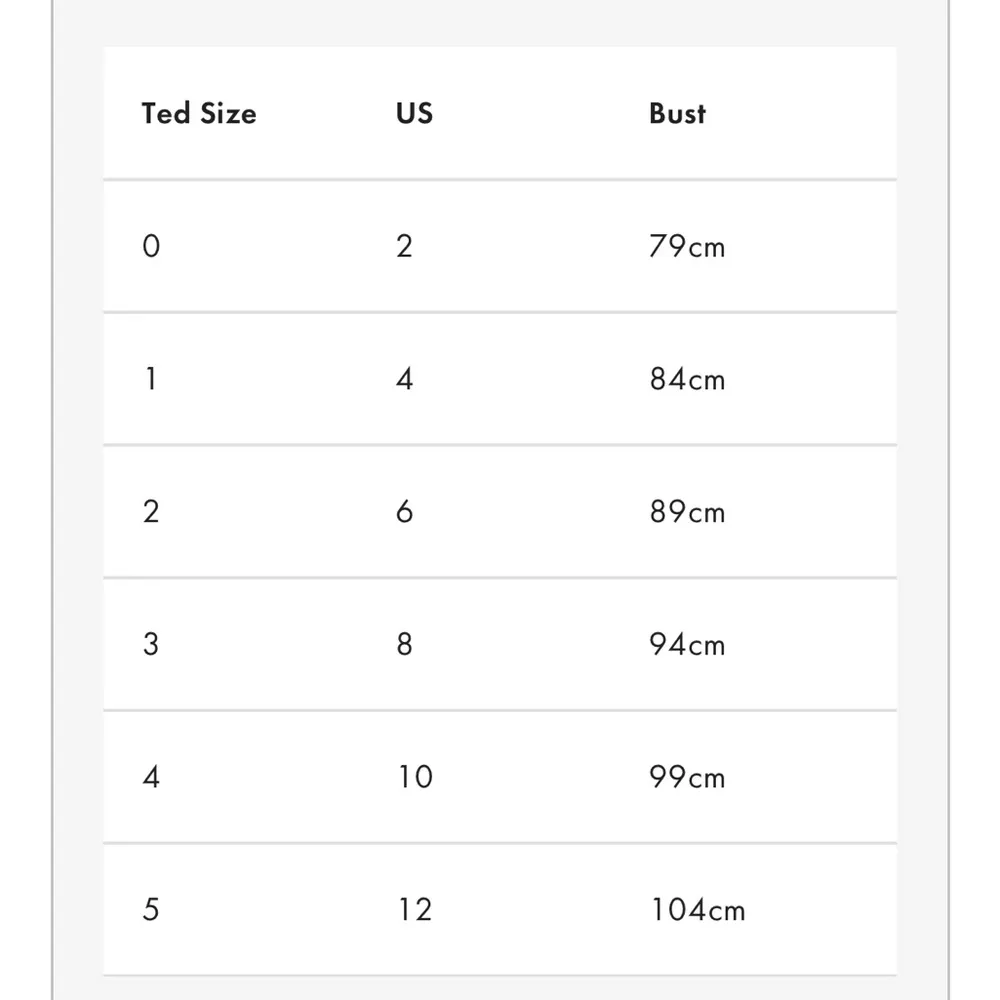Select the 99cm bust measurement
The image size is (1000, 1000).
(x=686, y=777)
